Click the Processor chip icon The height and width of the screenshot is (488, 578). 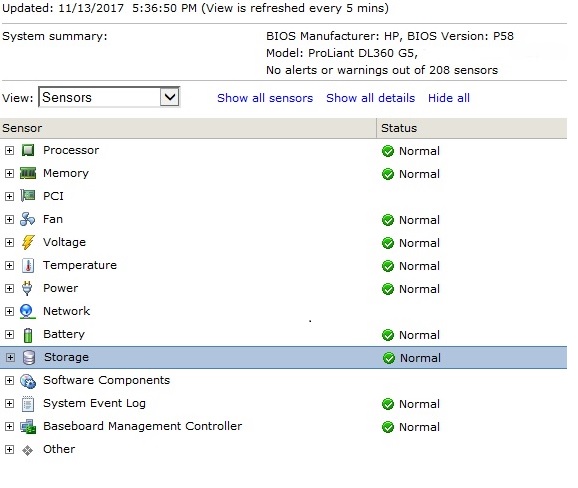click(28, 150)
